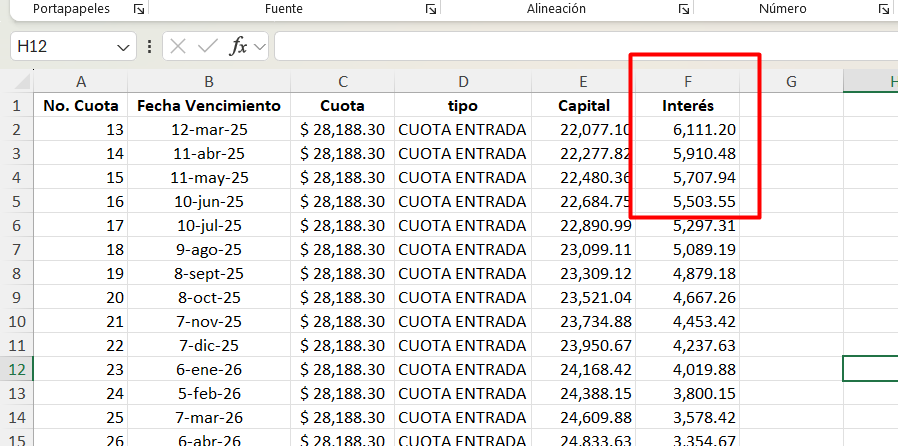Open the Número format dialog launcher
This screenshot has height=446, width=898.
click(x=885, y=9)
